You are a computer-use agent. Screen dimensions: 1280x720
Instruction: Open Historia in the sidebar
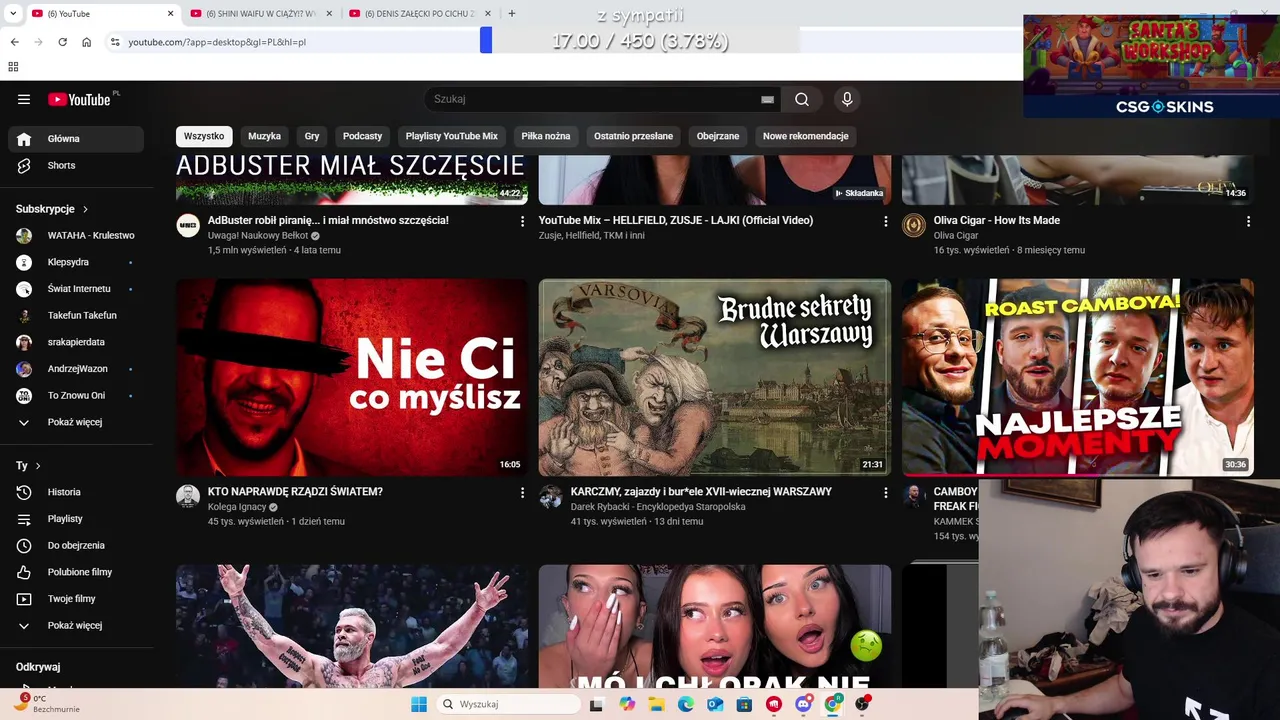(x=76, y=492)
